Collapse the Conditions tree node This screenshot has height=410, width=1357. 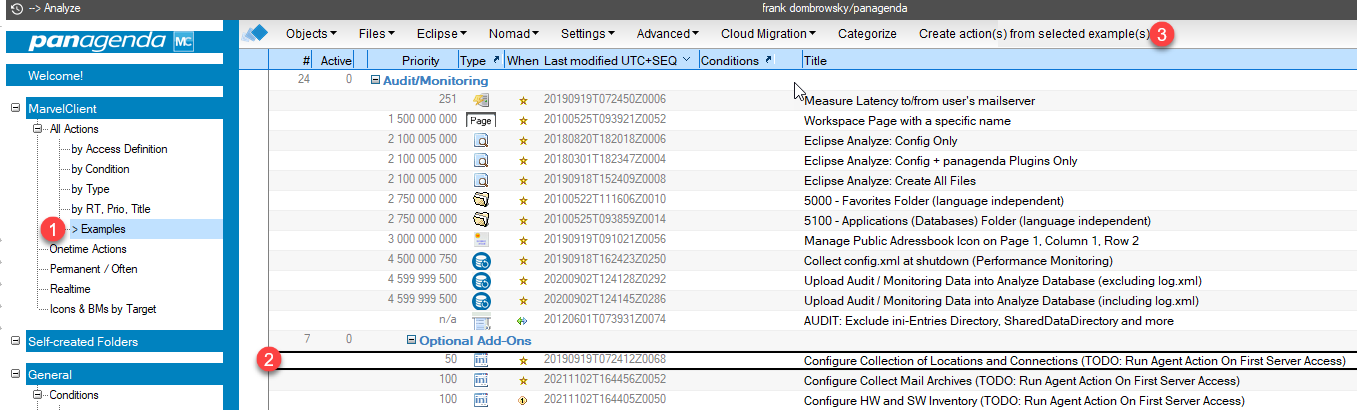tap(38, 395)
